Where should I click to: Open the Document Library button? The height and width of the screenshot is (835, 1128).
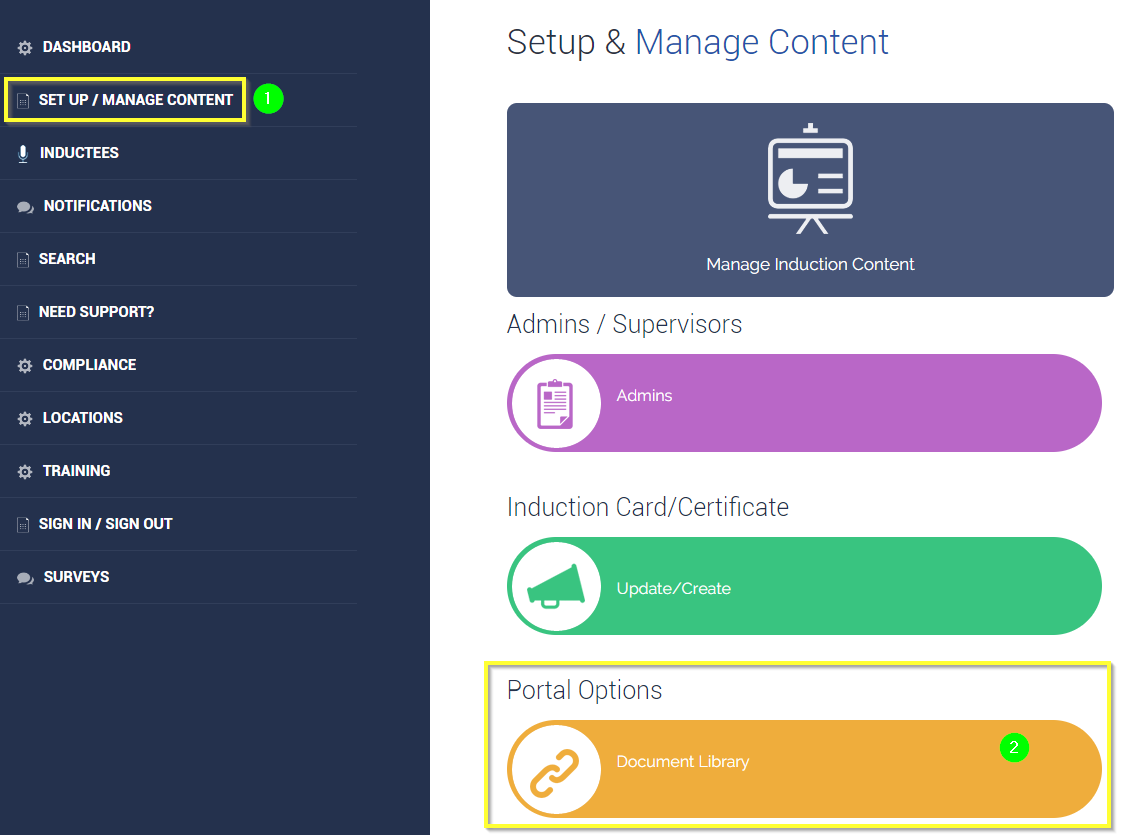pyautogui.click(x=682, y=762)
